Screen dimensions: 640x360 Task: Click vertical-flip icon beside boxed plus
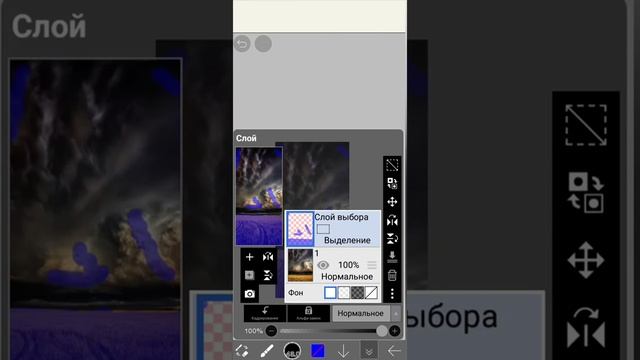(x=268, y=275)
